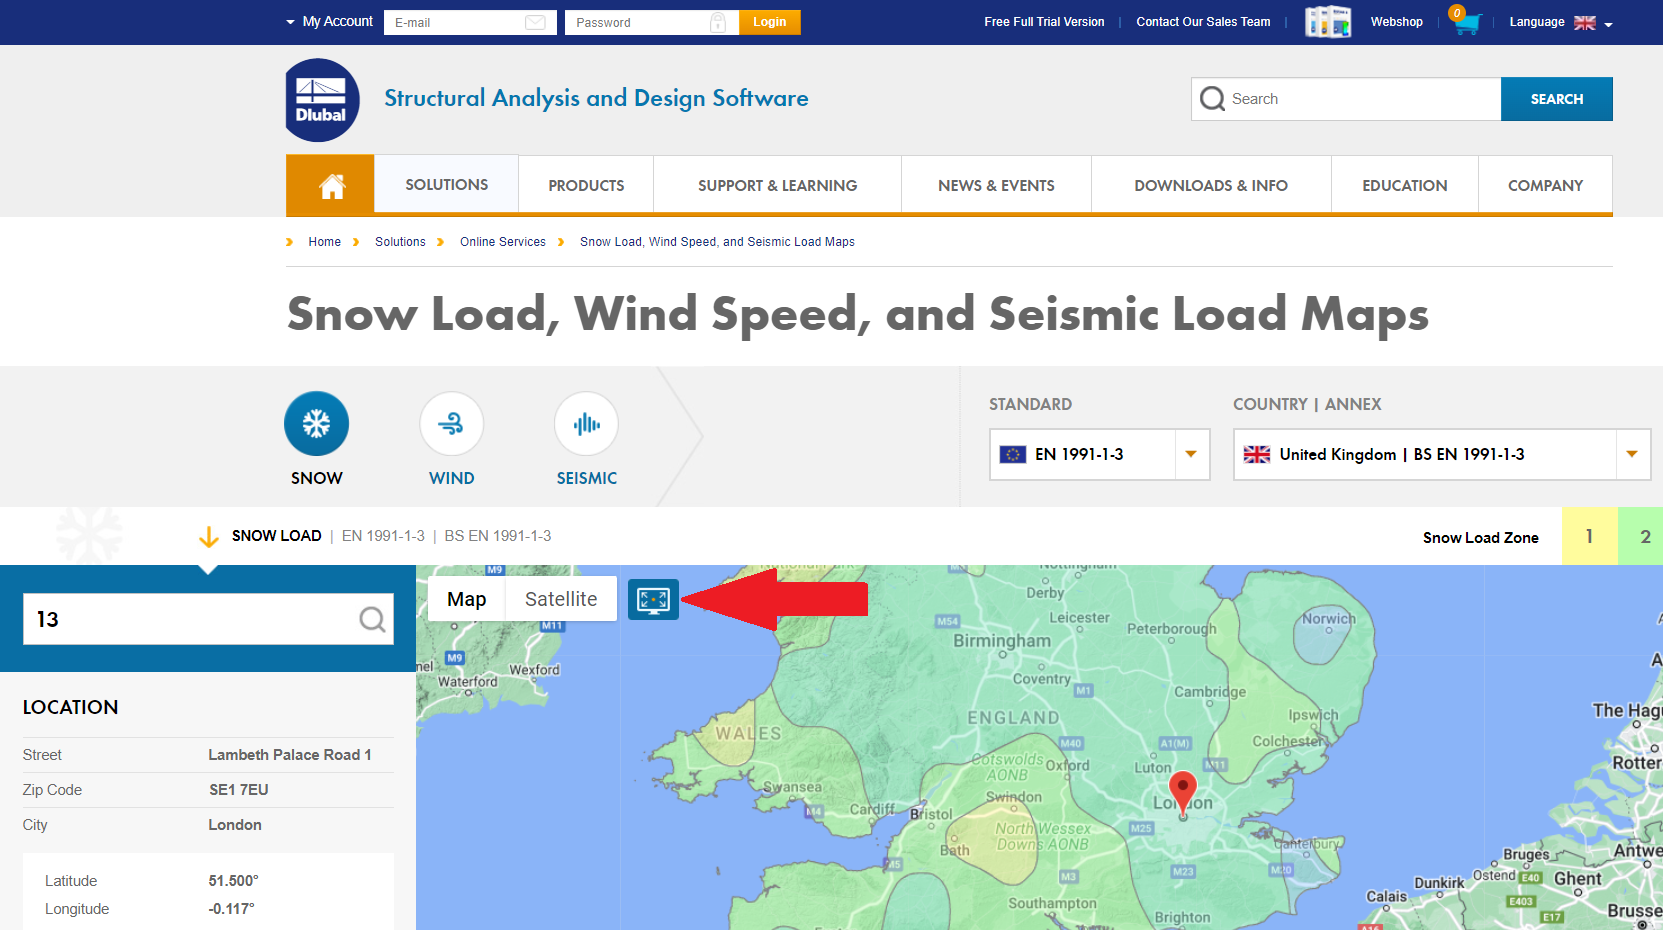The width and height of the screenshot is (1663, 930).
Task: Open the Webshop shopping cart icon
Action: click(1465, 21)
